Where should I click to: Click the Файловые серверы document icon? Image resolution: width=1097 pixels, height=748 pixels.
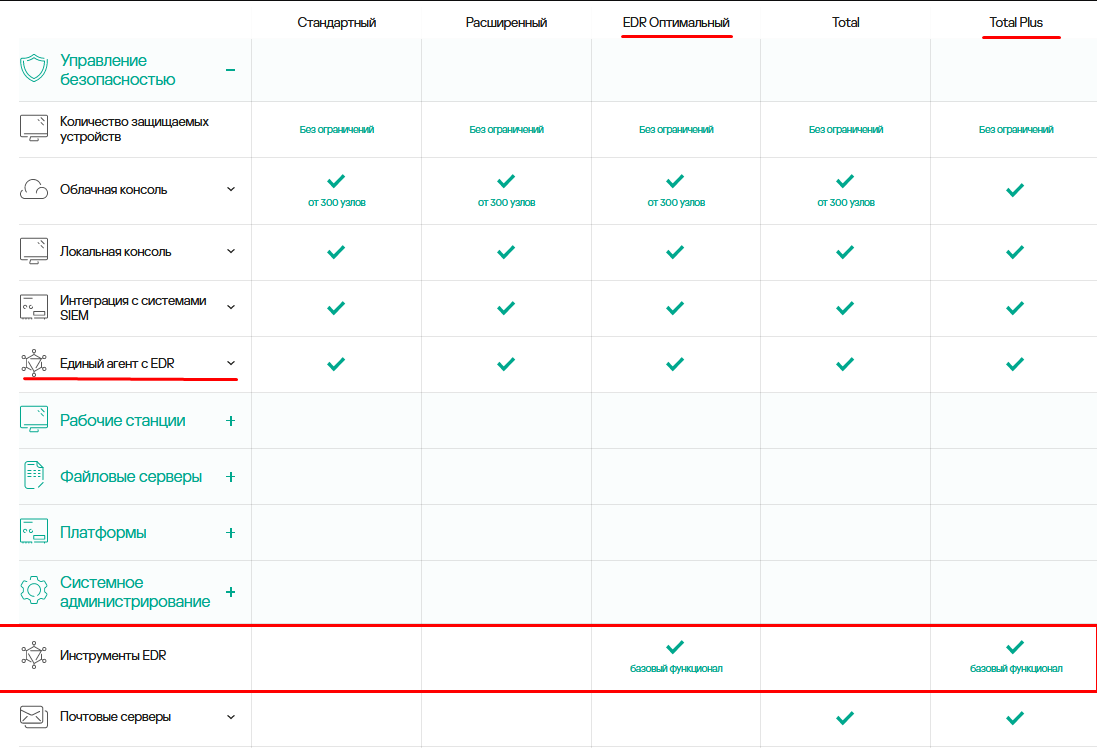[34, 476]
